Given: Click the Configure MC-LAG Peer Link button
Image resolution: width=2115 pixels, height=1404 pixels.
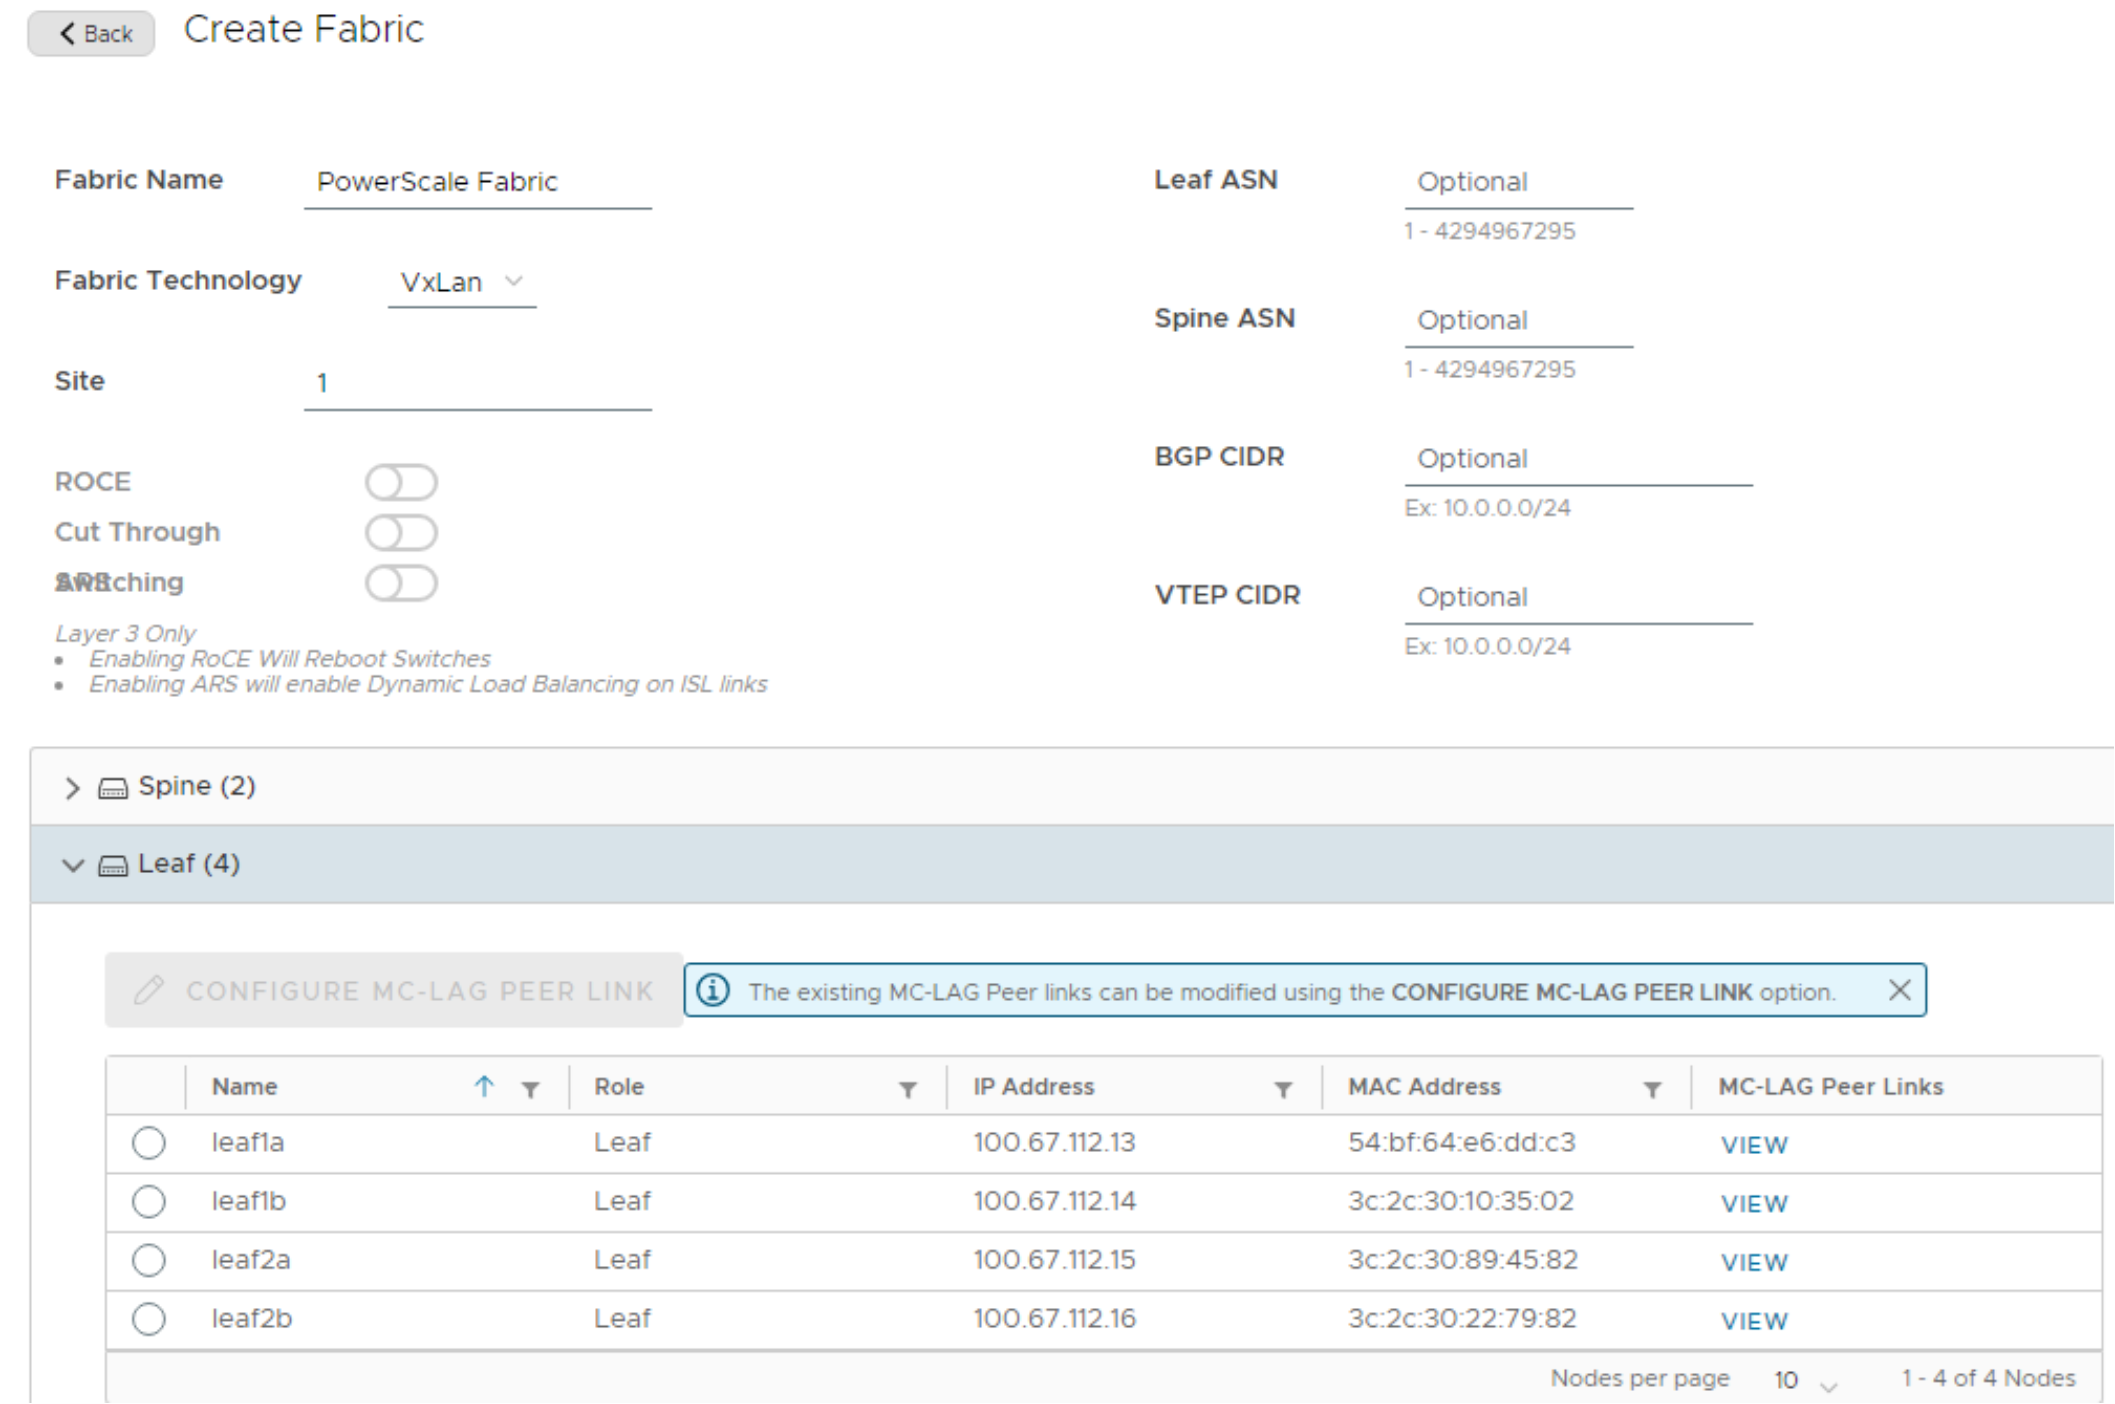Looking at the screenshot, I should coord(394,990).
